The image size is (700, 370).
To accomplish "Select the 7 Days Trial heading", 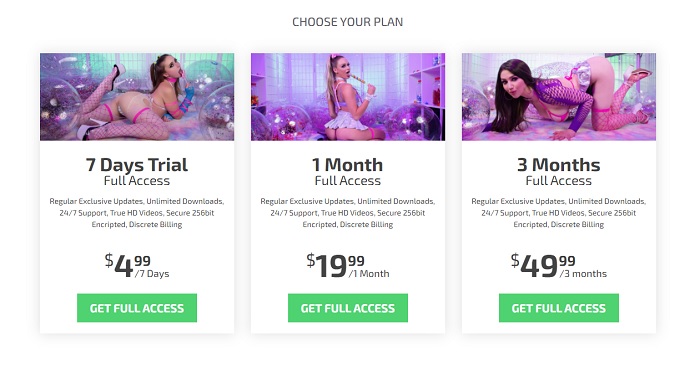I will (x=137, y=165).
